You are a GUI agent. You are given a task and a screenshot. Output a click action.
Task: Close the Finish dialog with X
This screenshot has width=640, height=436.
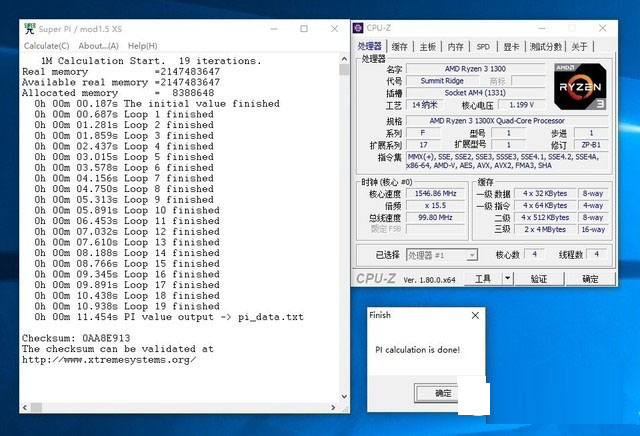tap(474, 314)
